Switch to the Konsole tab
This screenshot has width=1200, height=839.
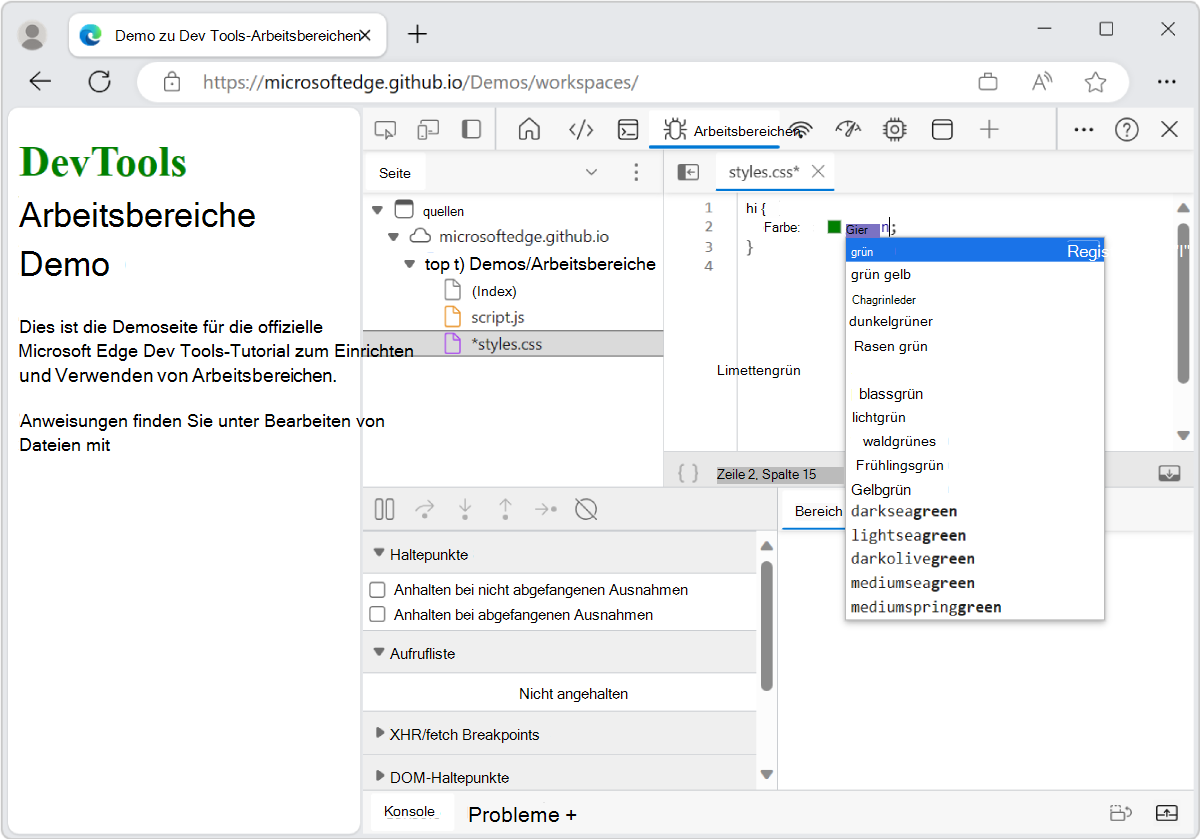point(411,814)
